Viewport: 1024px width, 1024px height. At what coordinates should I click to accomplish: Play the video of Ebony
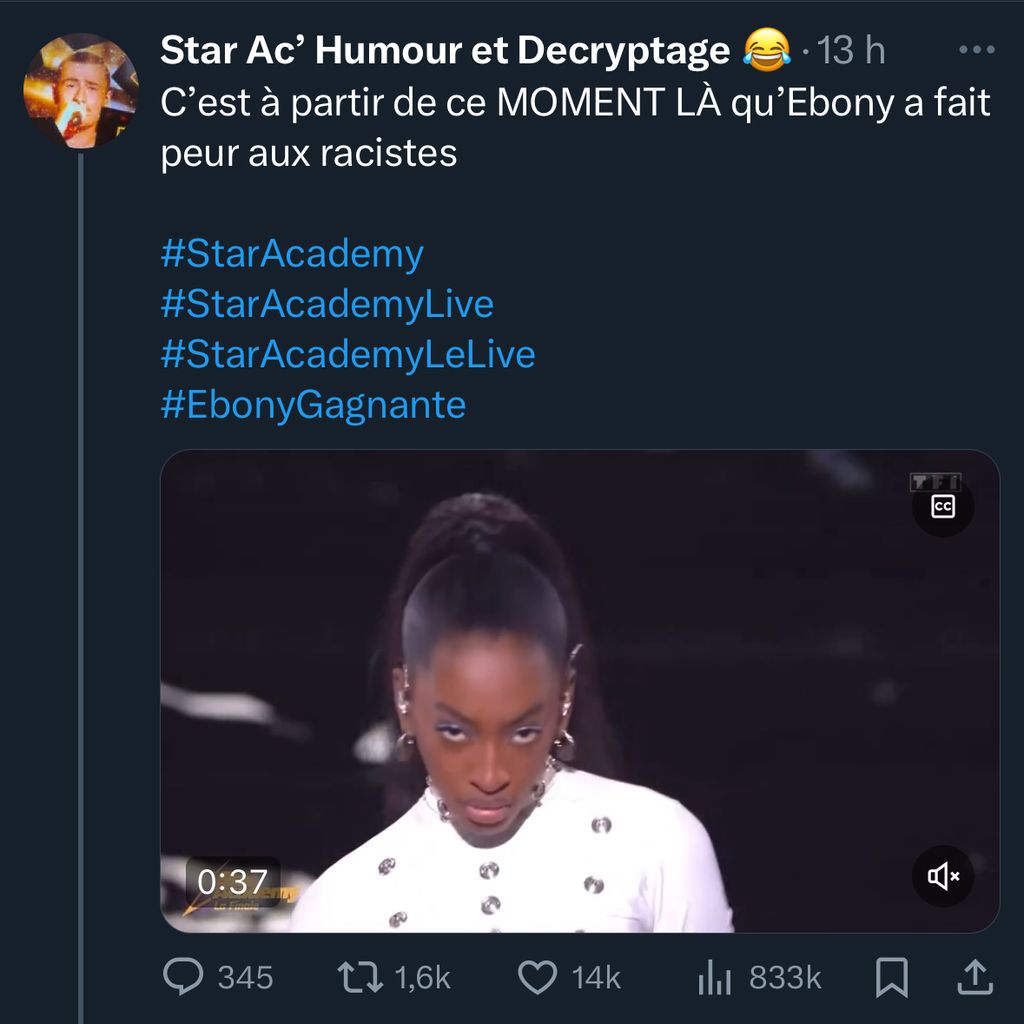580,690
